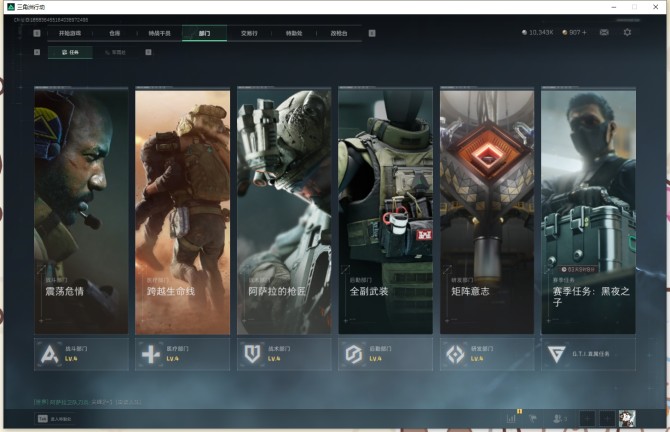Switch to the 仓库 tab

point(115,33)
